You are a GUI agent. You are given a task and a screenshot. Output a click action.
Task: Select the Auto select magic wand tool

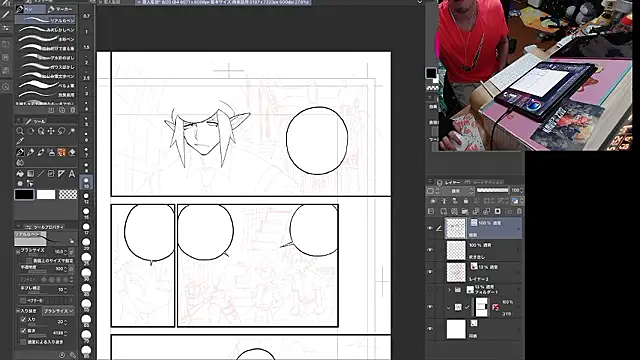point(72,131)
